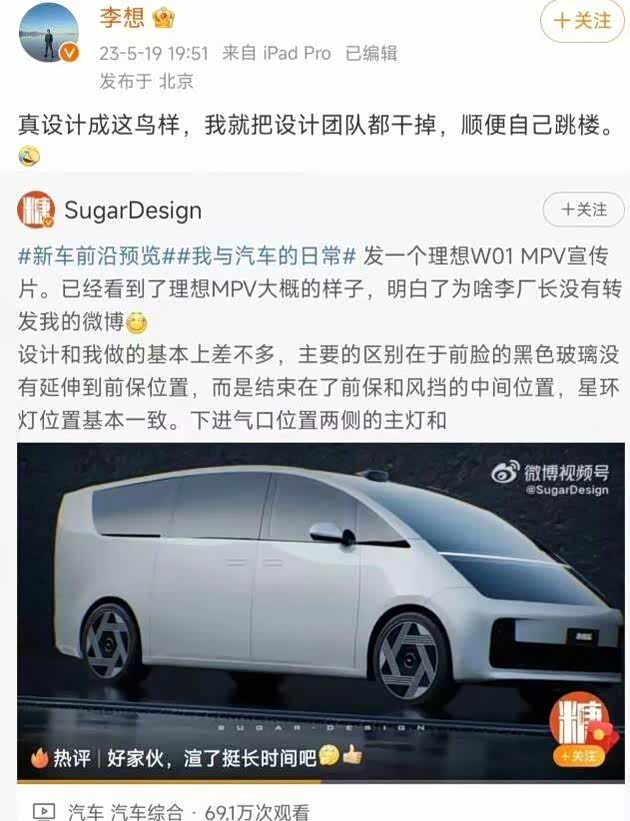Open the SugarDesign avatar icon
630x821 pixels.
click(36, 210)
